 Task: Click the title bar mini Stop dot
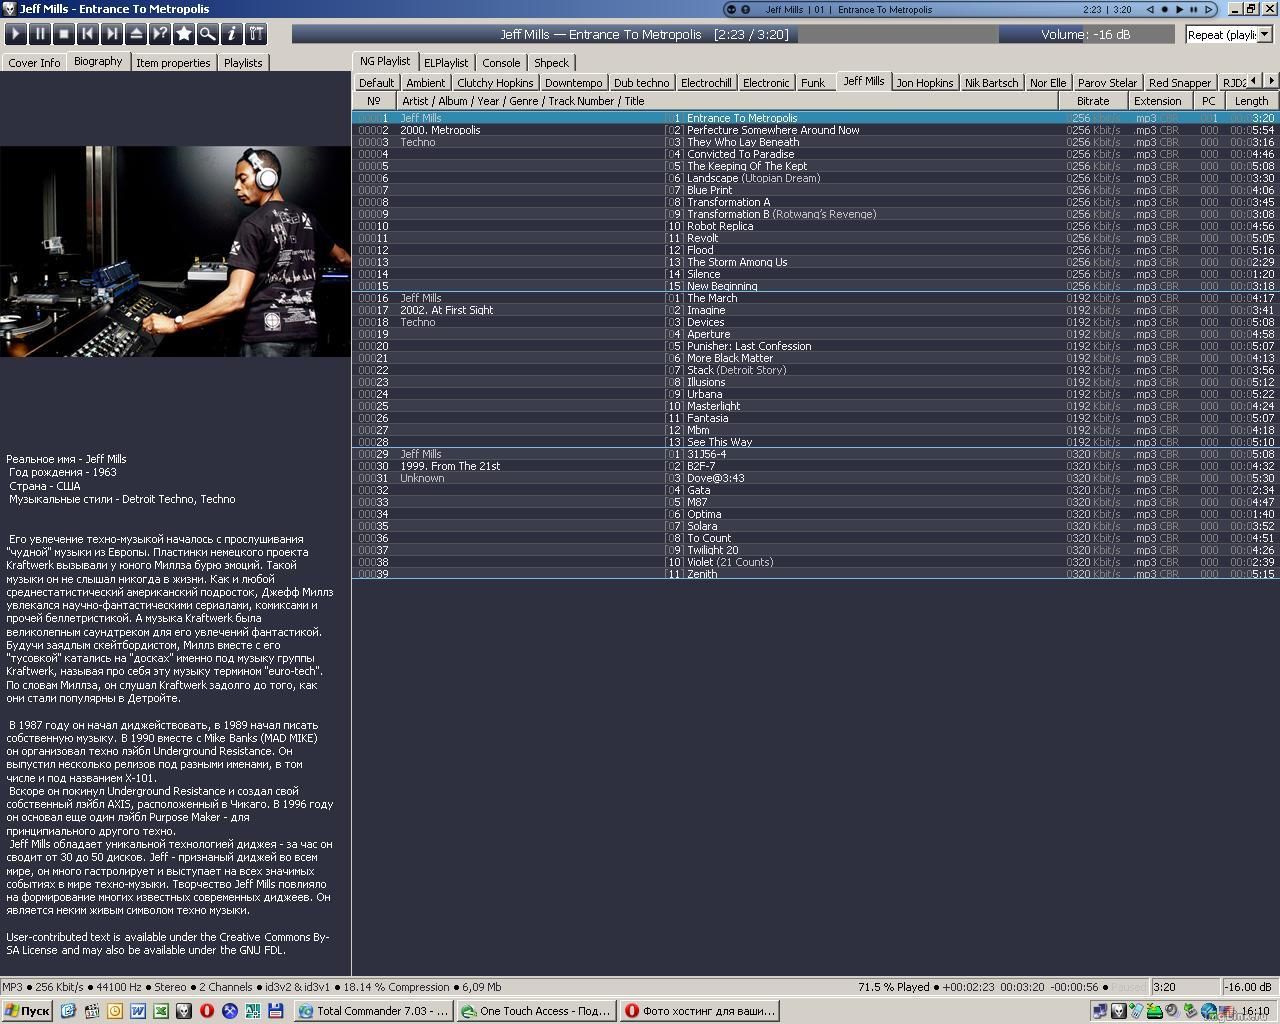[1164, 9]
